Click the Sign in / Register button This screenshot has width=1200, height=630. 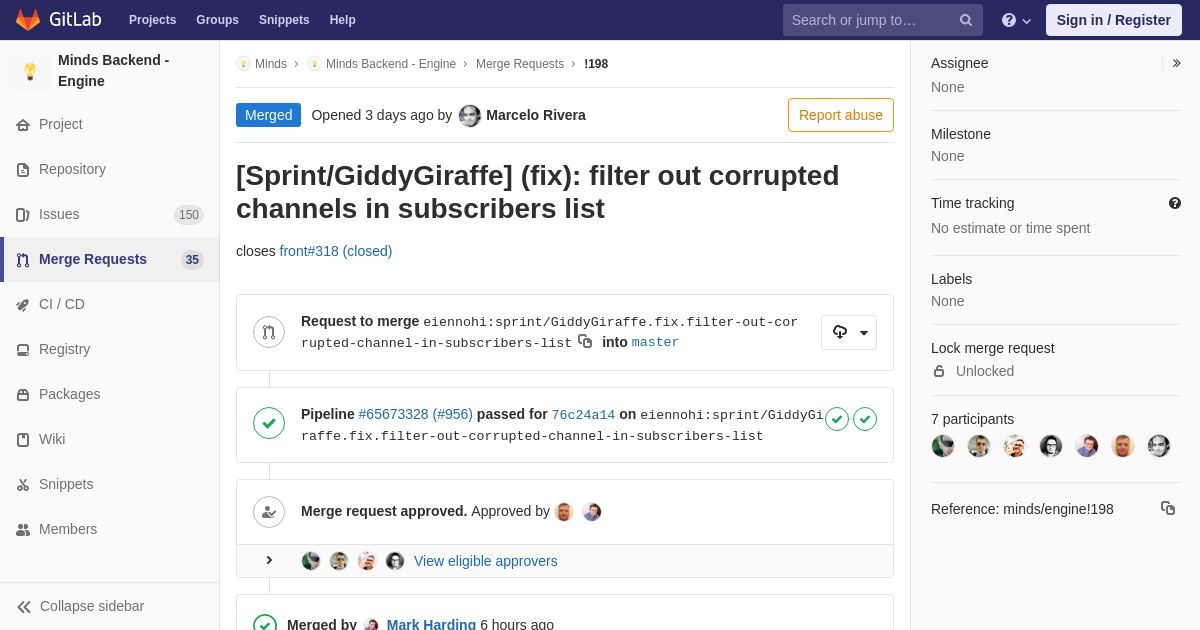[1113, 20]
